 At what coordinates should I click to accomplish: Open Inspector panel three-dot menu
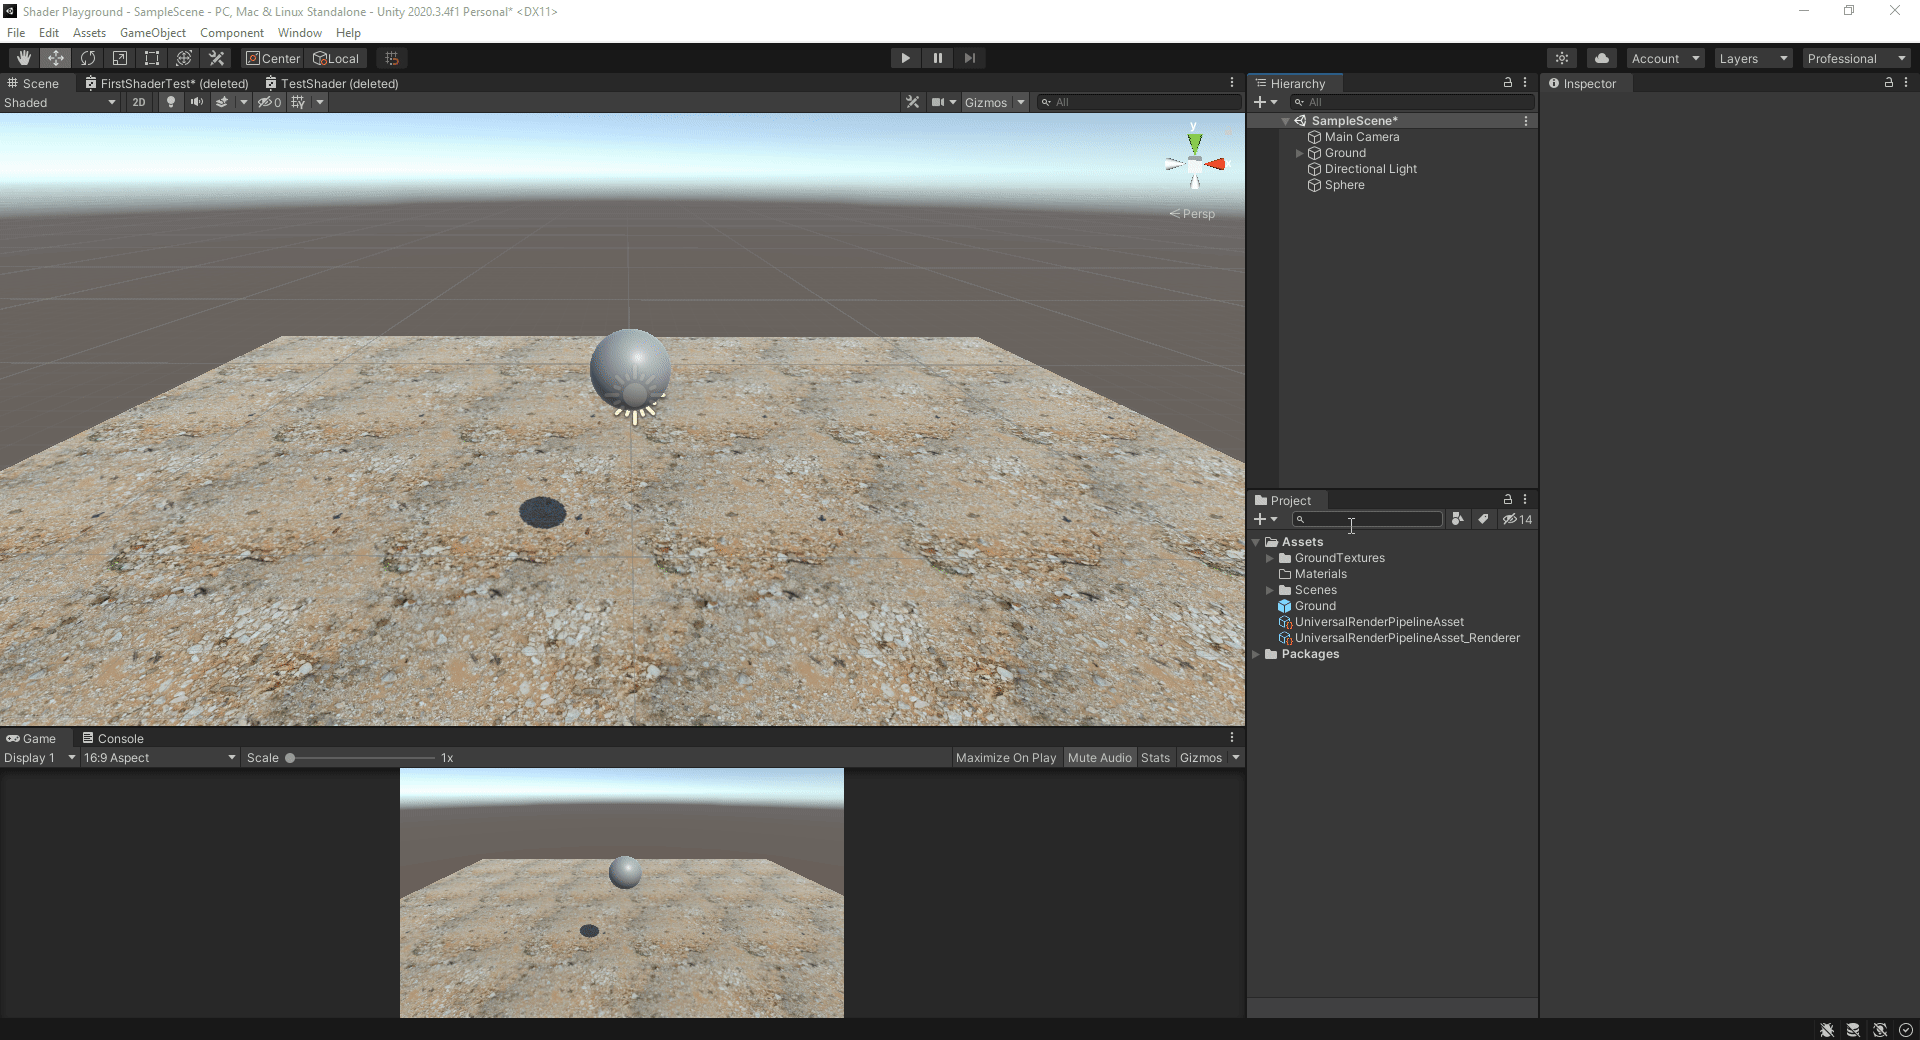1906,83
